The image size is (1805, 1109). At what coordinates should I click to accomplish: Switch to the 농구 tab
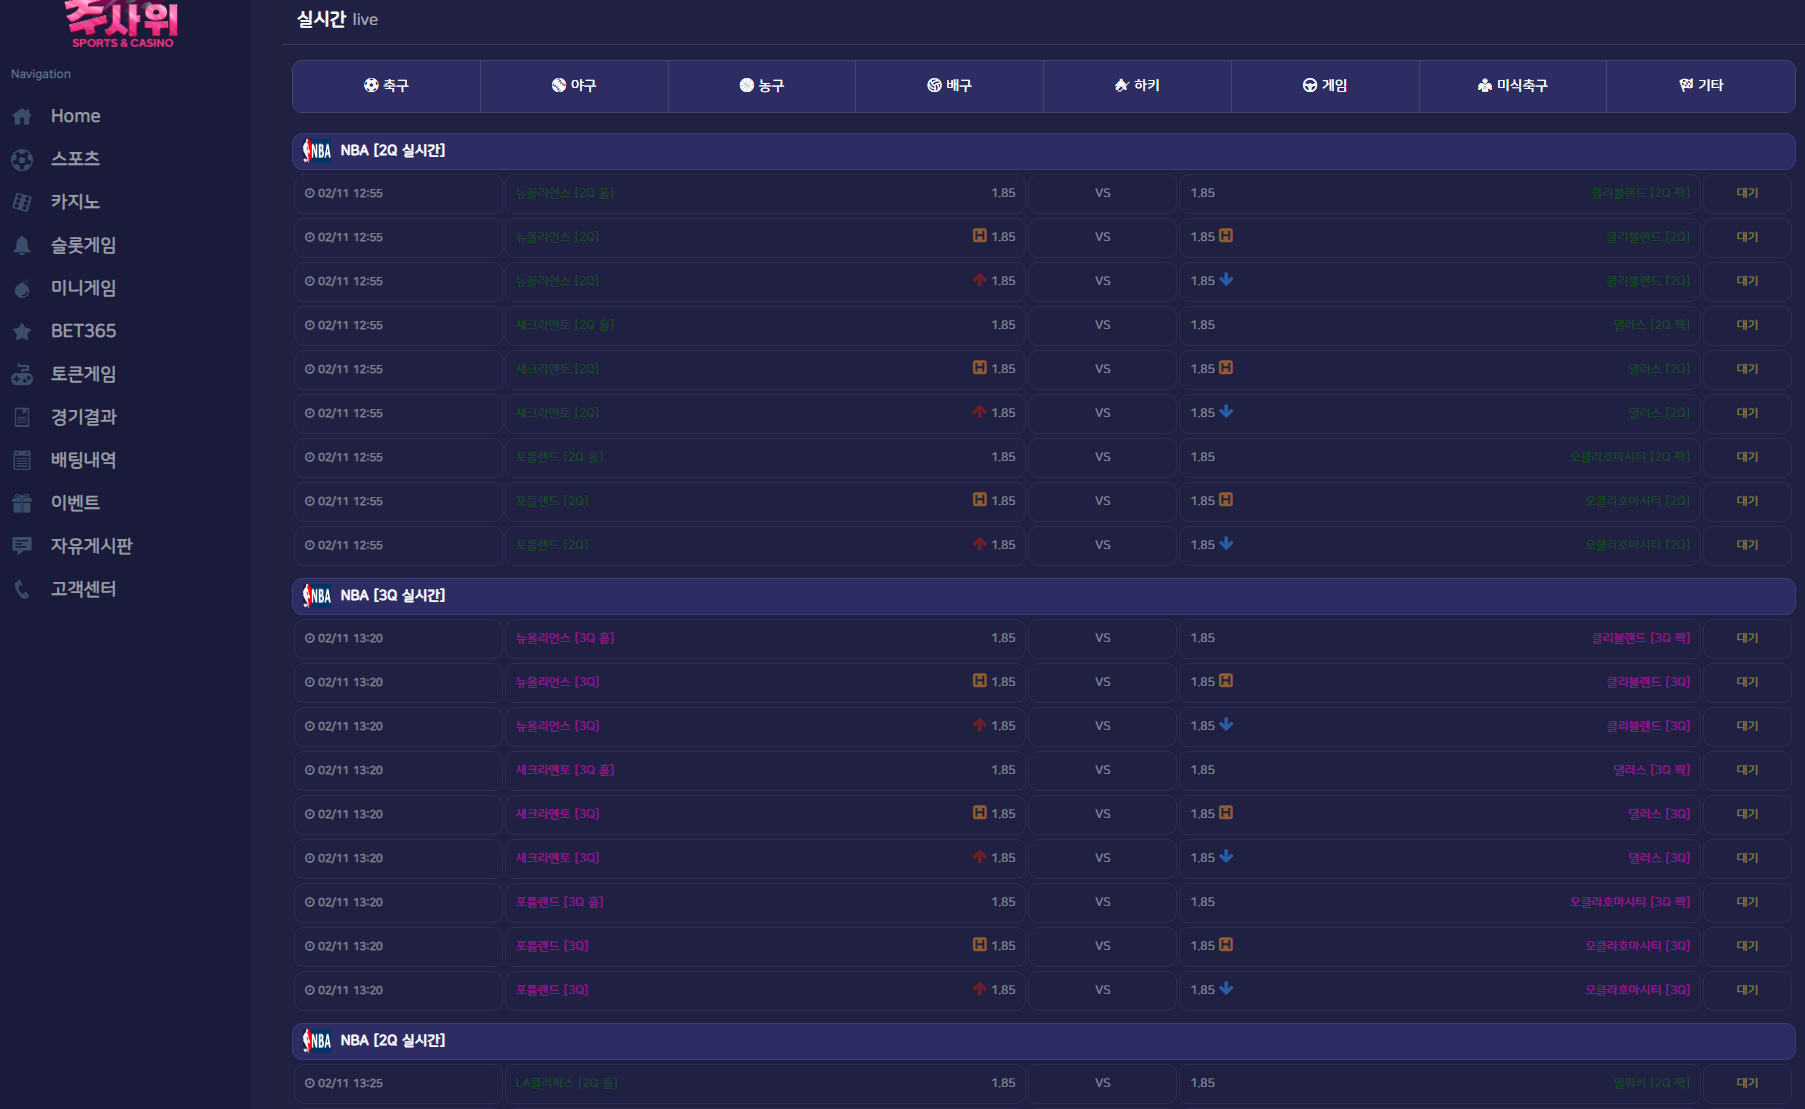[761, 86]
